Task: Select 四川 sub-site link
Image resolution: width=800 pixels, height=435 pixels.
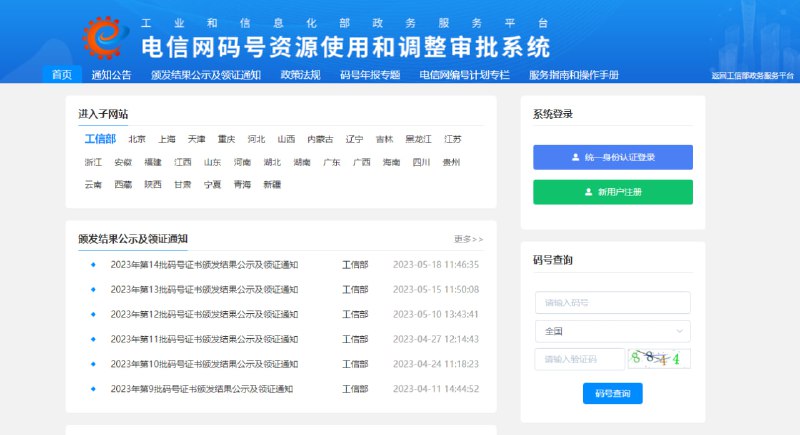Action: pos(421,162)
